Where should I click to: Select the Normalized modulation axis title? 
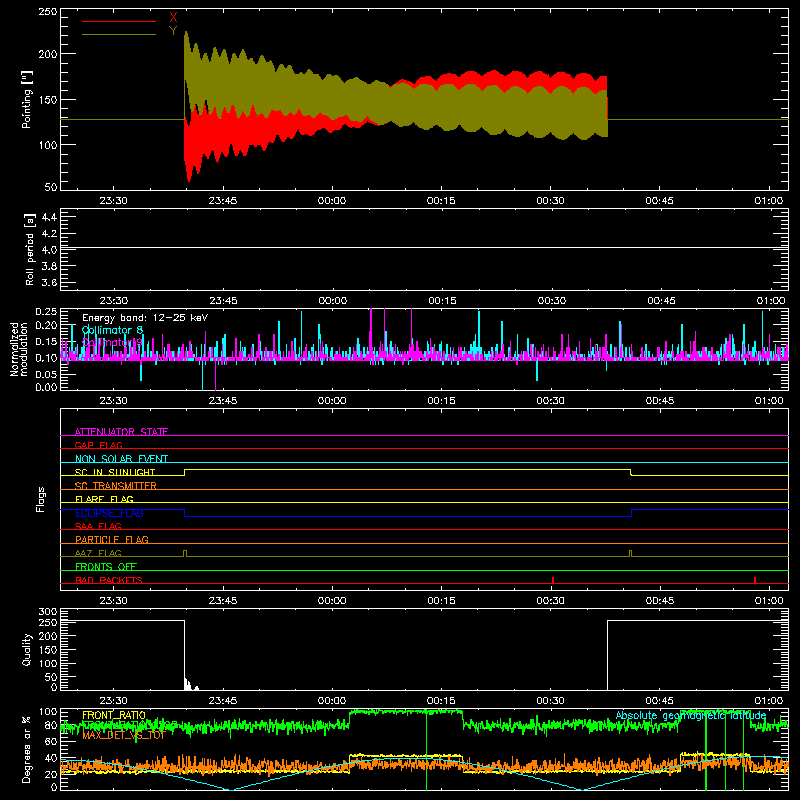19,349
